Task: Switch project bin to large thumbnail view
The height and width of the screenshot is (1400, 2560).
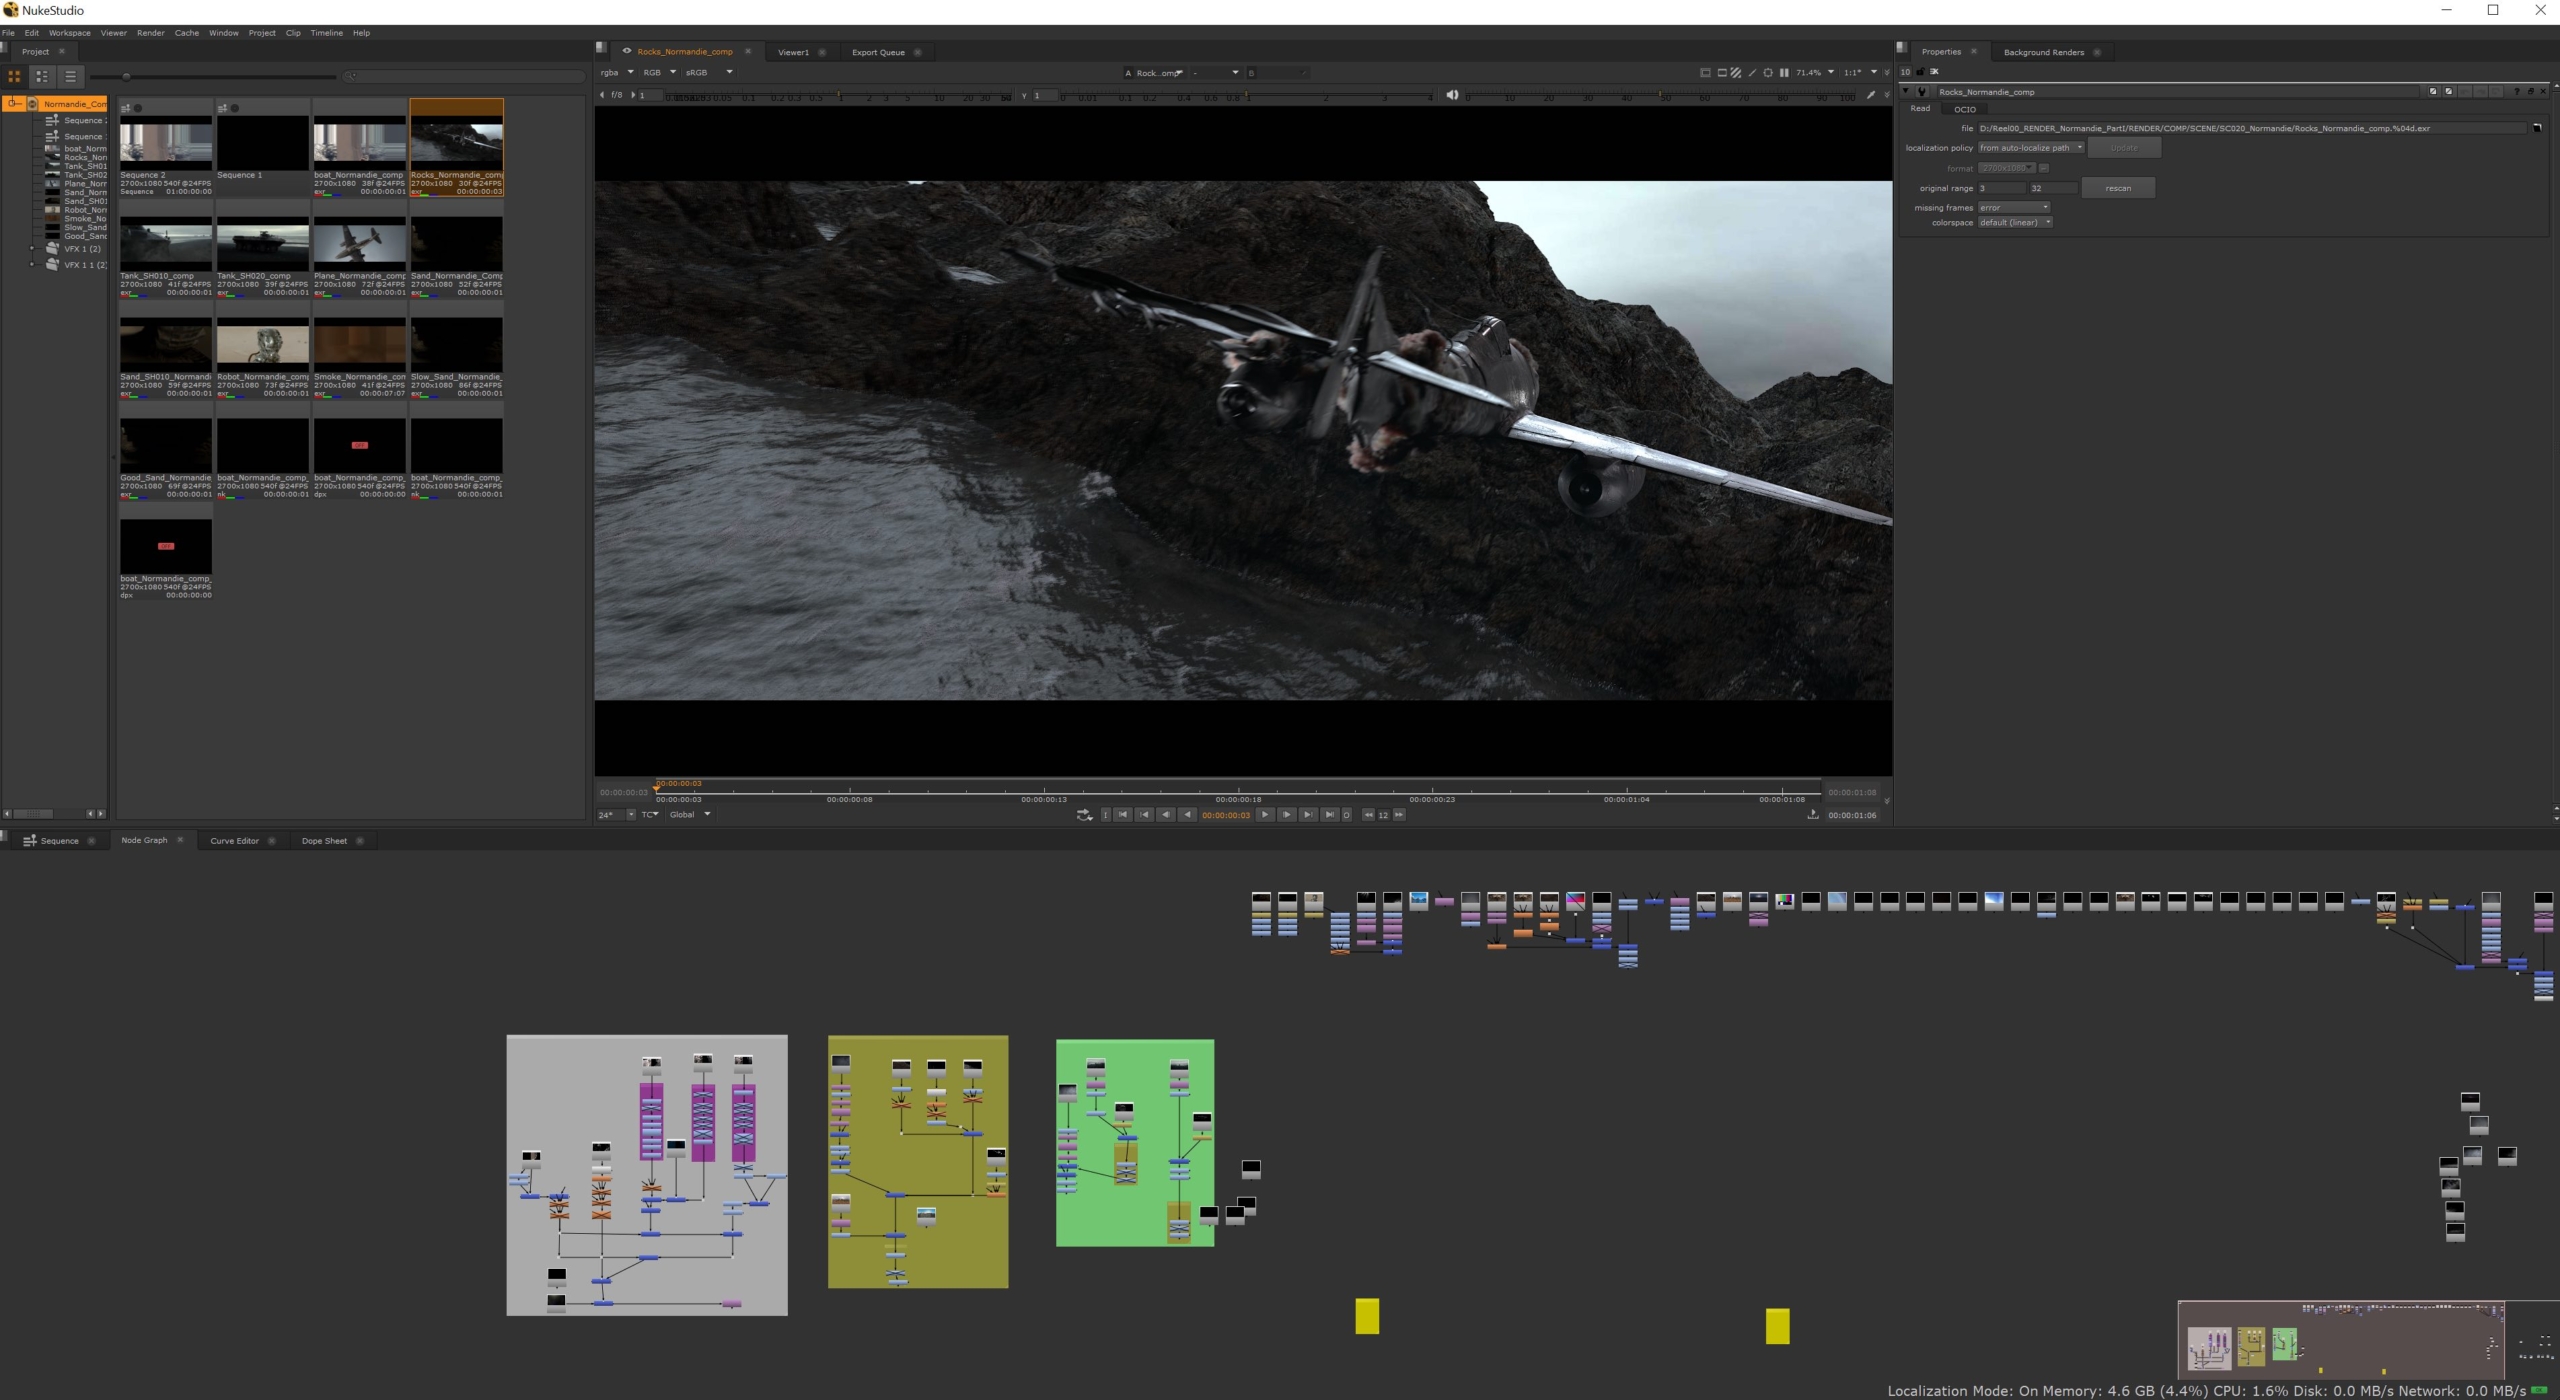Action: [14, 76]
